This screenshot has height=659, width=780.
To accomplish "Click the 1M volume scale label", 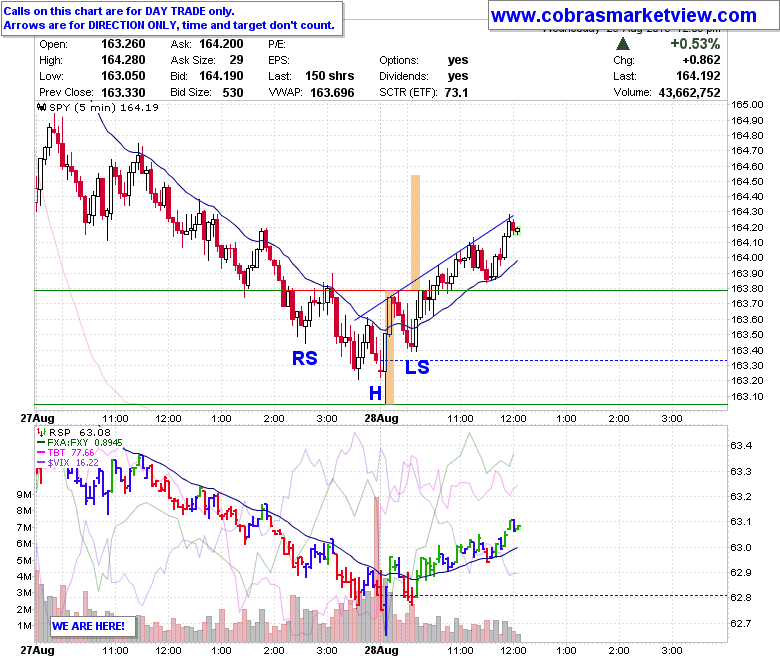I will tap(24, 625).
